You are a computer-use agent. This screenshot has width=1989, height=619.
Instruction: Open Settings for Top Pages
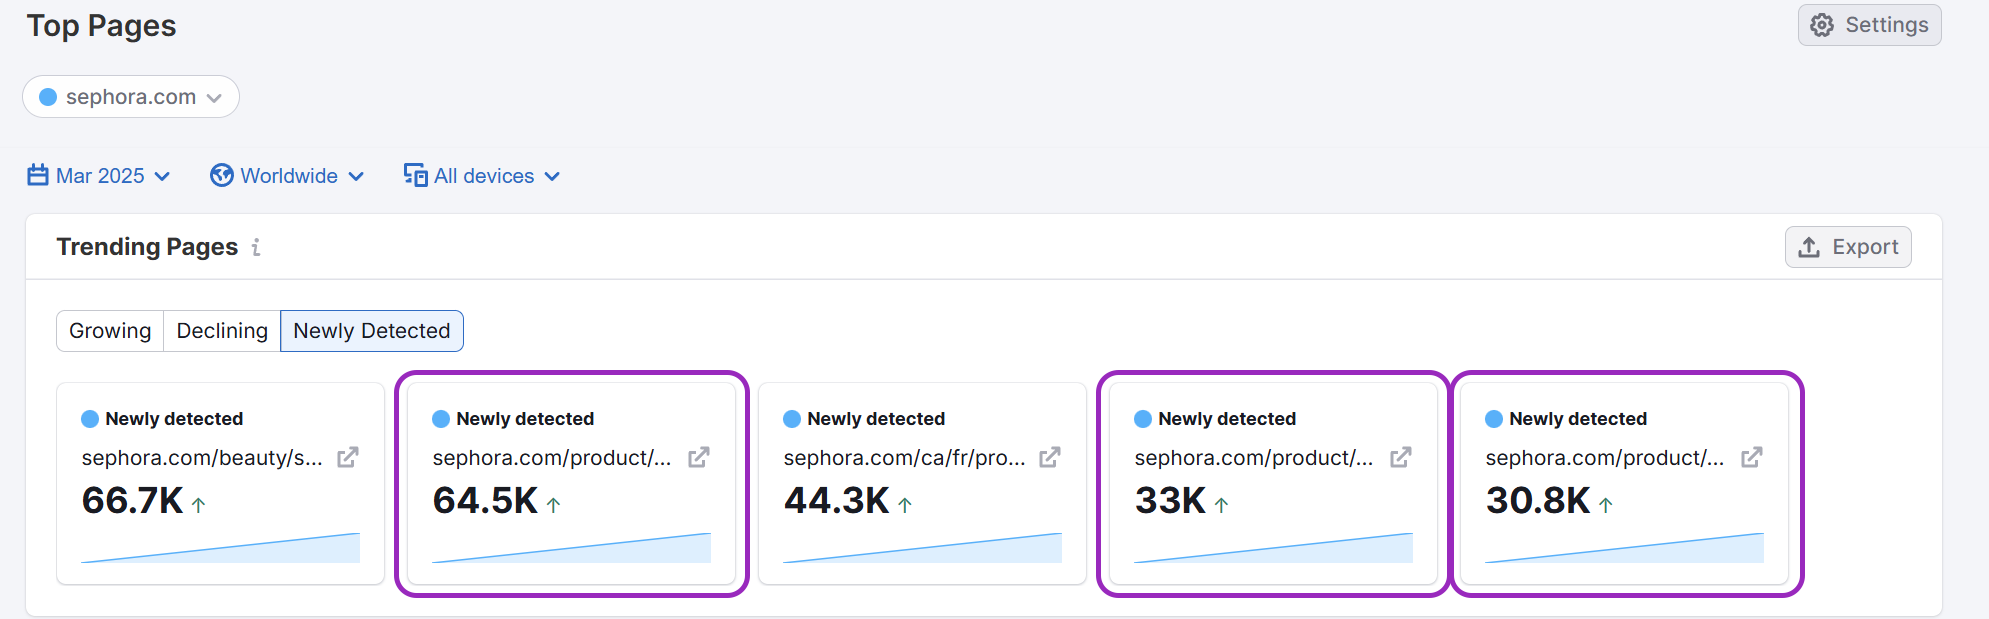(1869, 25)
